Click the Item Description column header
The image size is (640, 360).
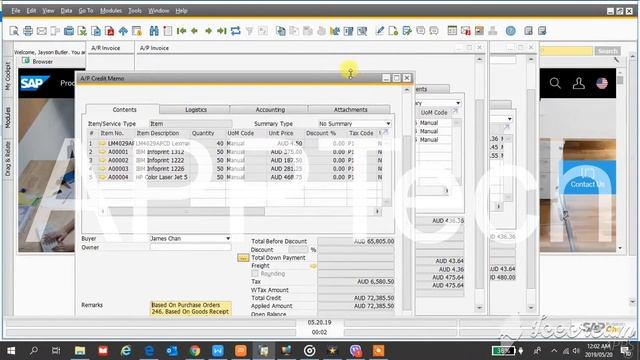pyautogui.click(x=158, y=133)
